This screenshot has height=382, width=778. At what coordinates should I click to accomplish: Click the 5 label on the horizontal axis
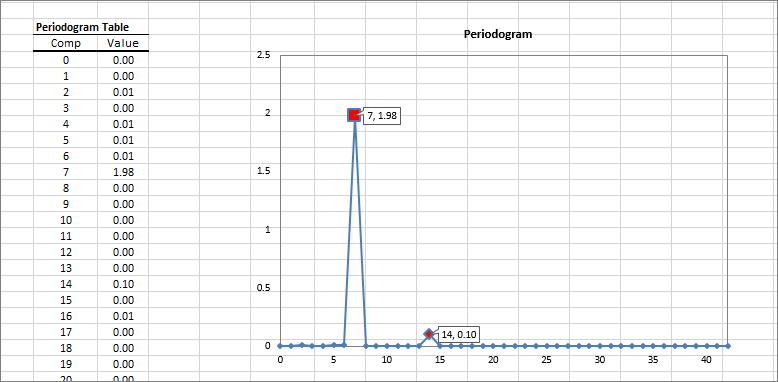(333, 359)
